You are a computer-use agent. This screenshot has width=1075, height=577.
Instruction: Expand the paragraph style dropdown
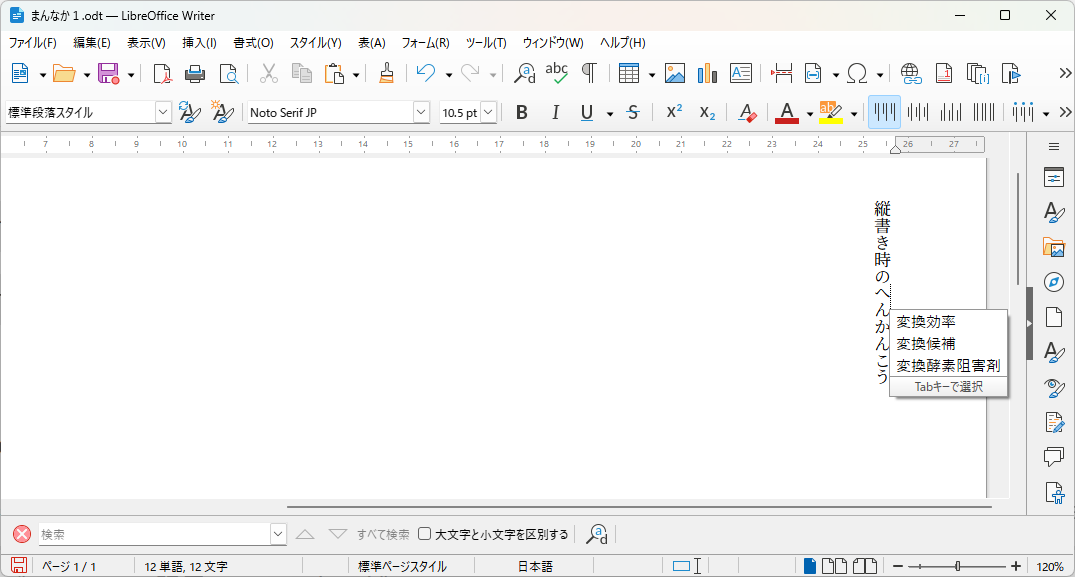point(162,112)
